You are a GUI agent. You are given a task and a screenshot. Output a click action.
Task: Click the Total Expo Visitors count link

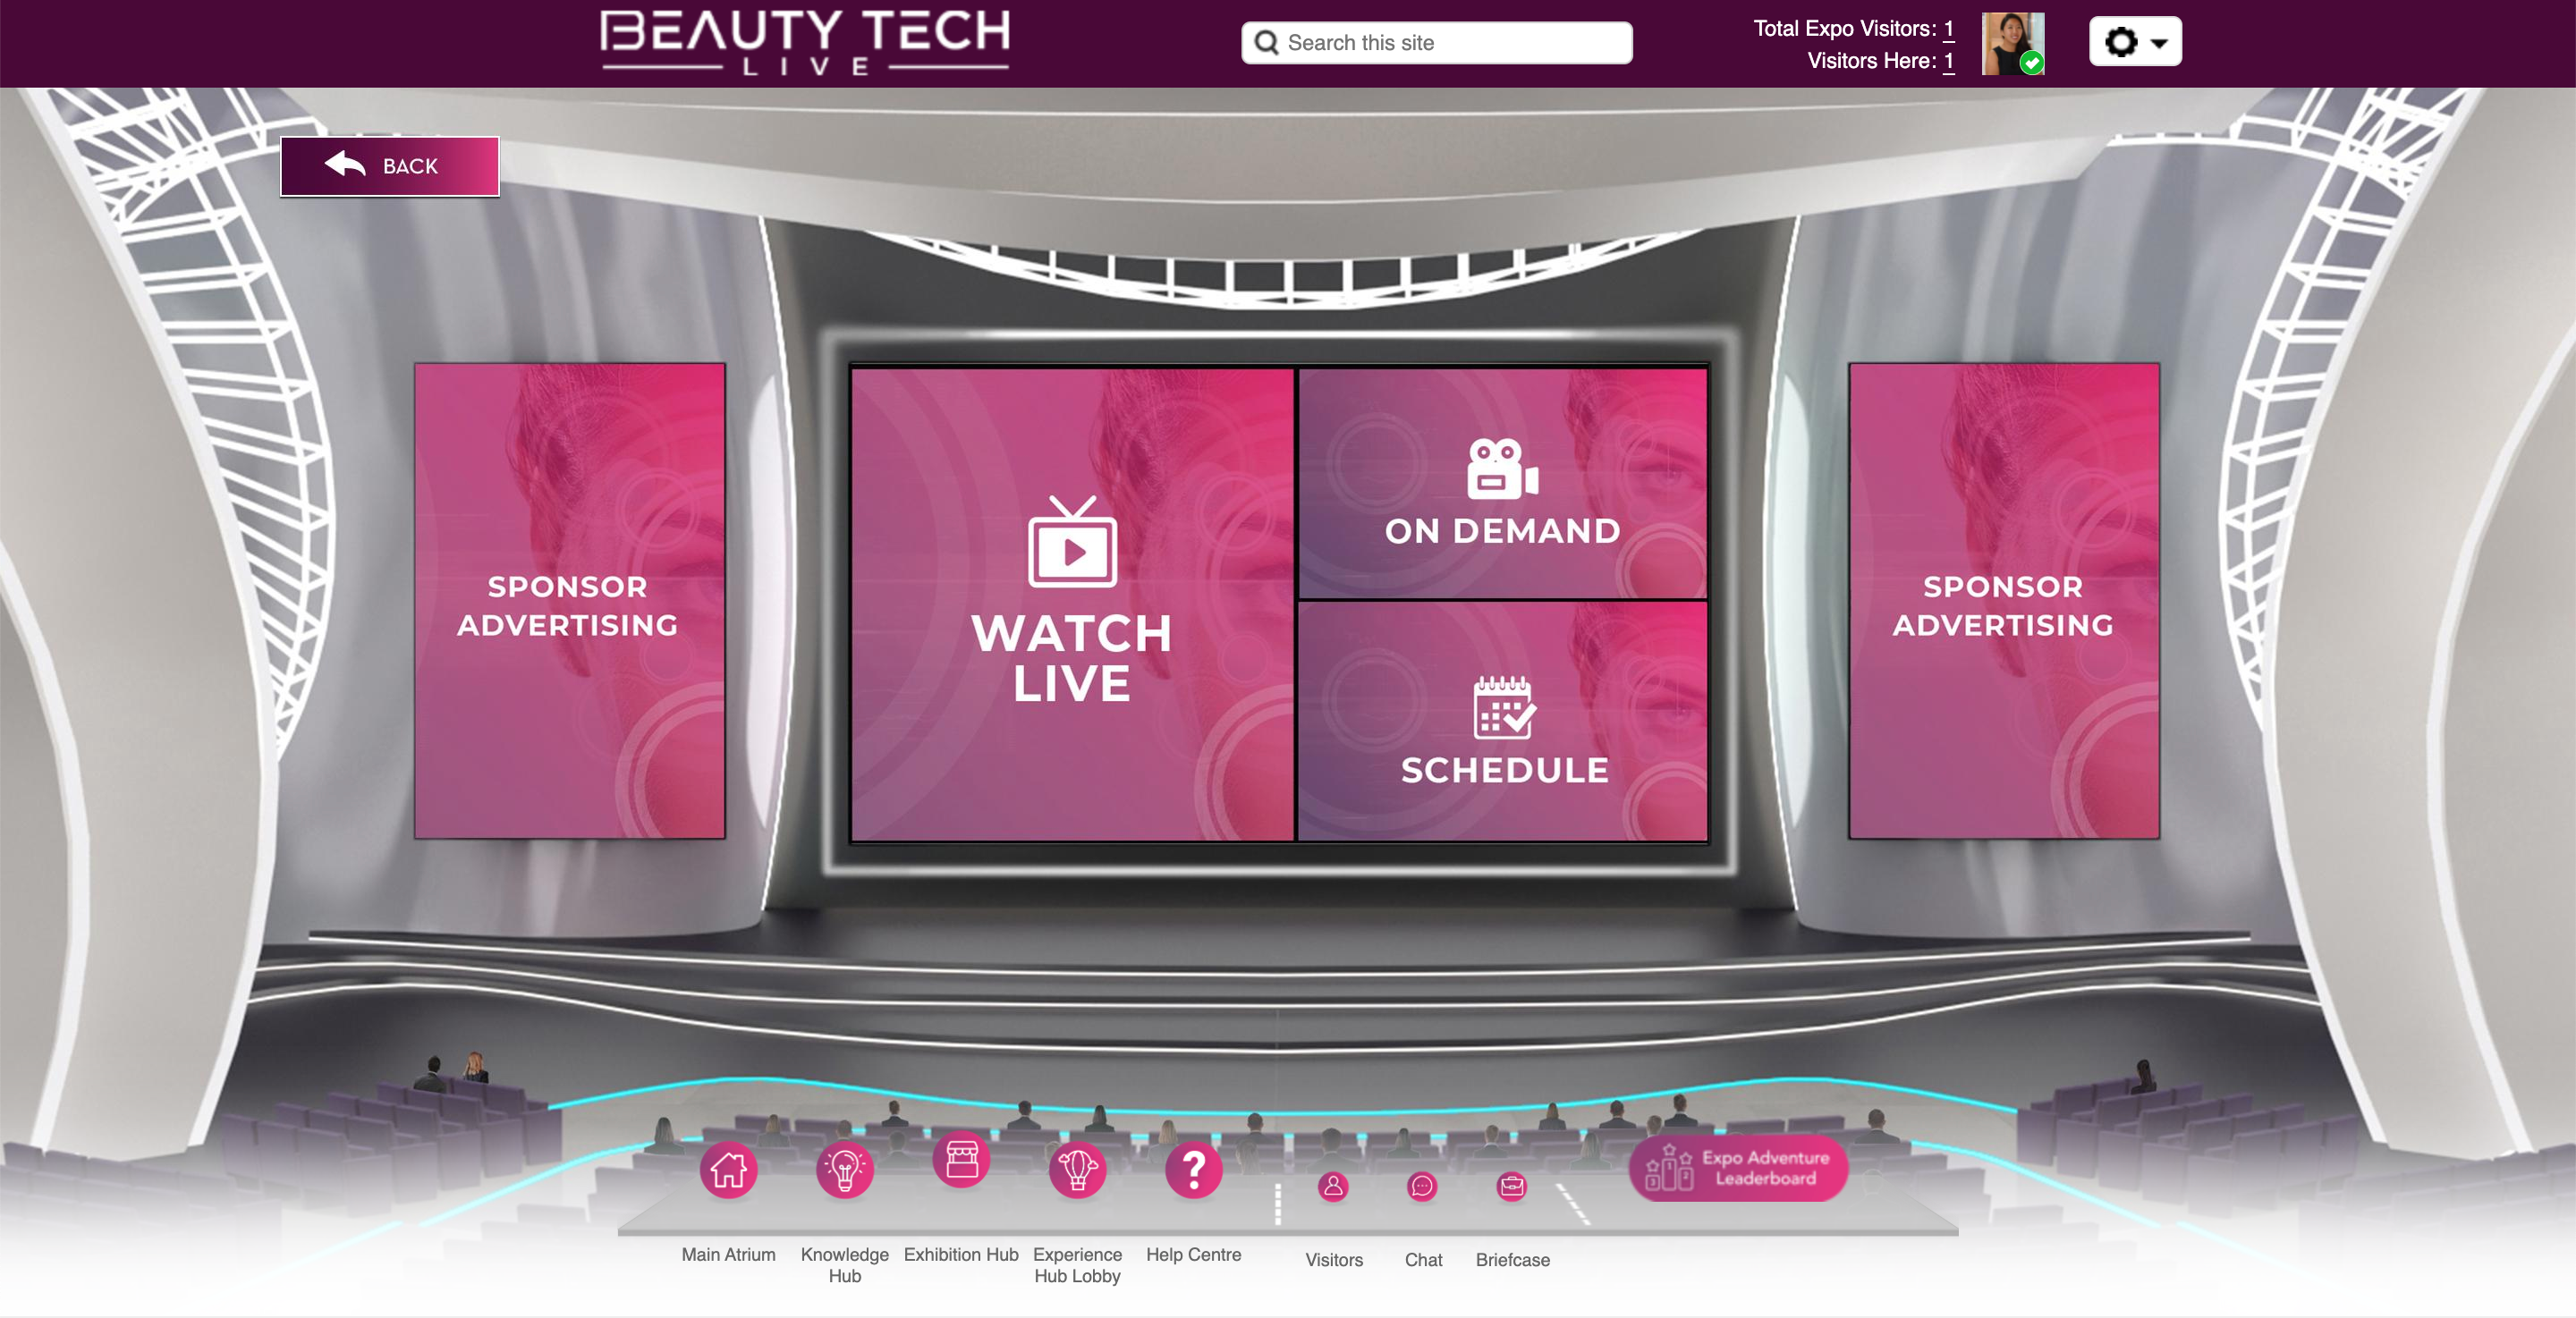[x=1948, y=29]
